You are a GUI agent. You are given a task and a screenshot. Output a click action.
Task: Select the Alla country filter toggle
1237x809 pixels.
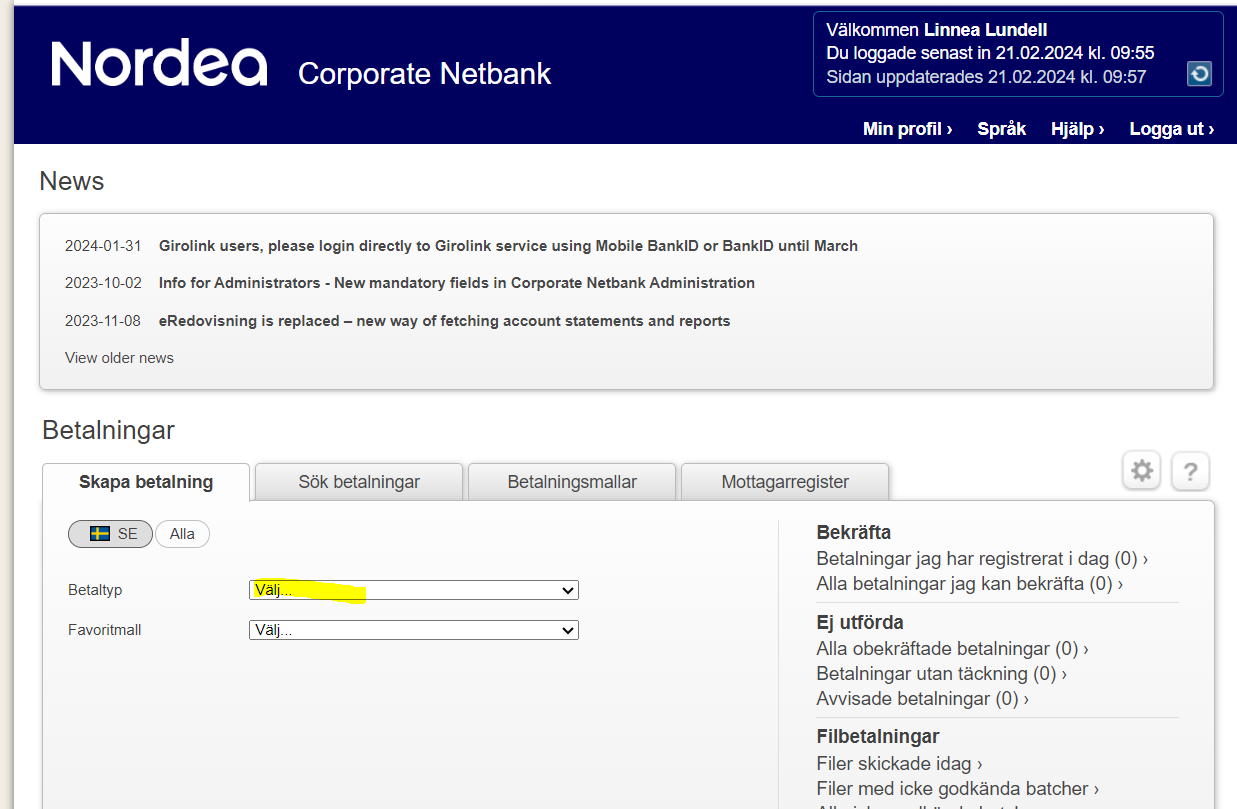tap(182, 534)
